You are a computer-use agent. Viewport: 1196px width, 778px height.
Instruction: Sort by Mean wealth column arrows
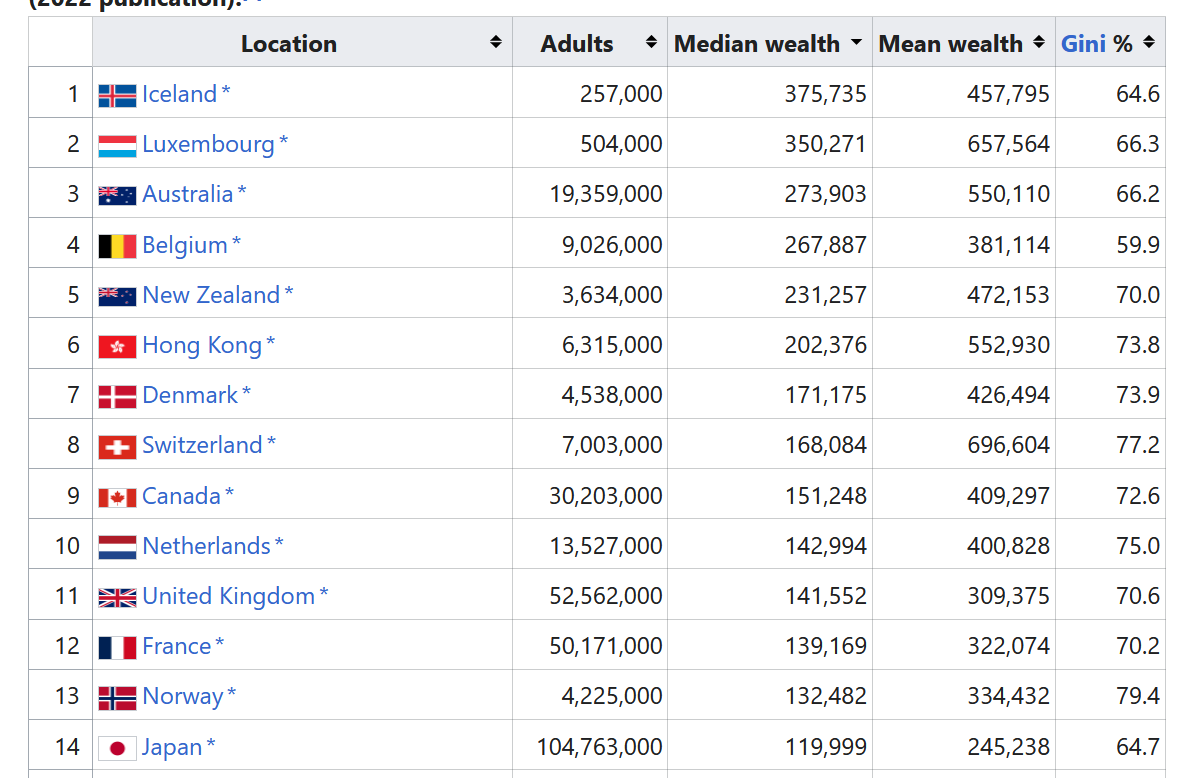click(x=1039, y=42)
